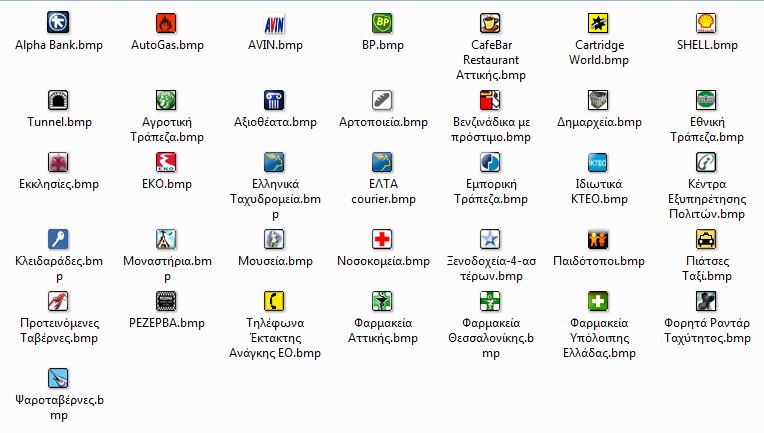Click the Tunnel.bmp icon
The image size is (764, 433).
(x=58, y=100)
